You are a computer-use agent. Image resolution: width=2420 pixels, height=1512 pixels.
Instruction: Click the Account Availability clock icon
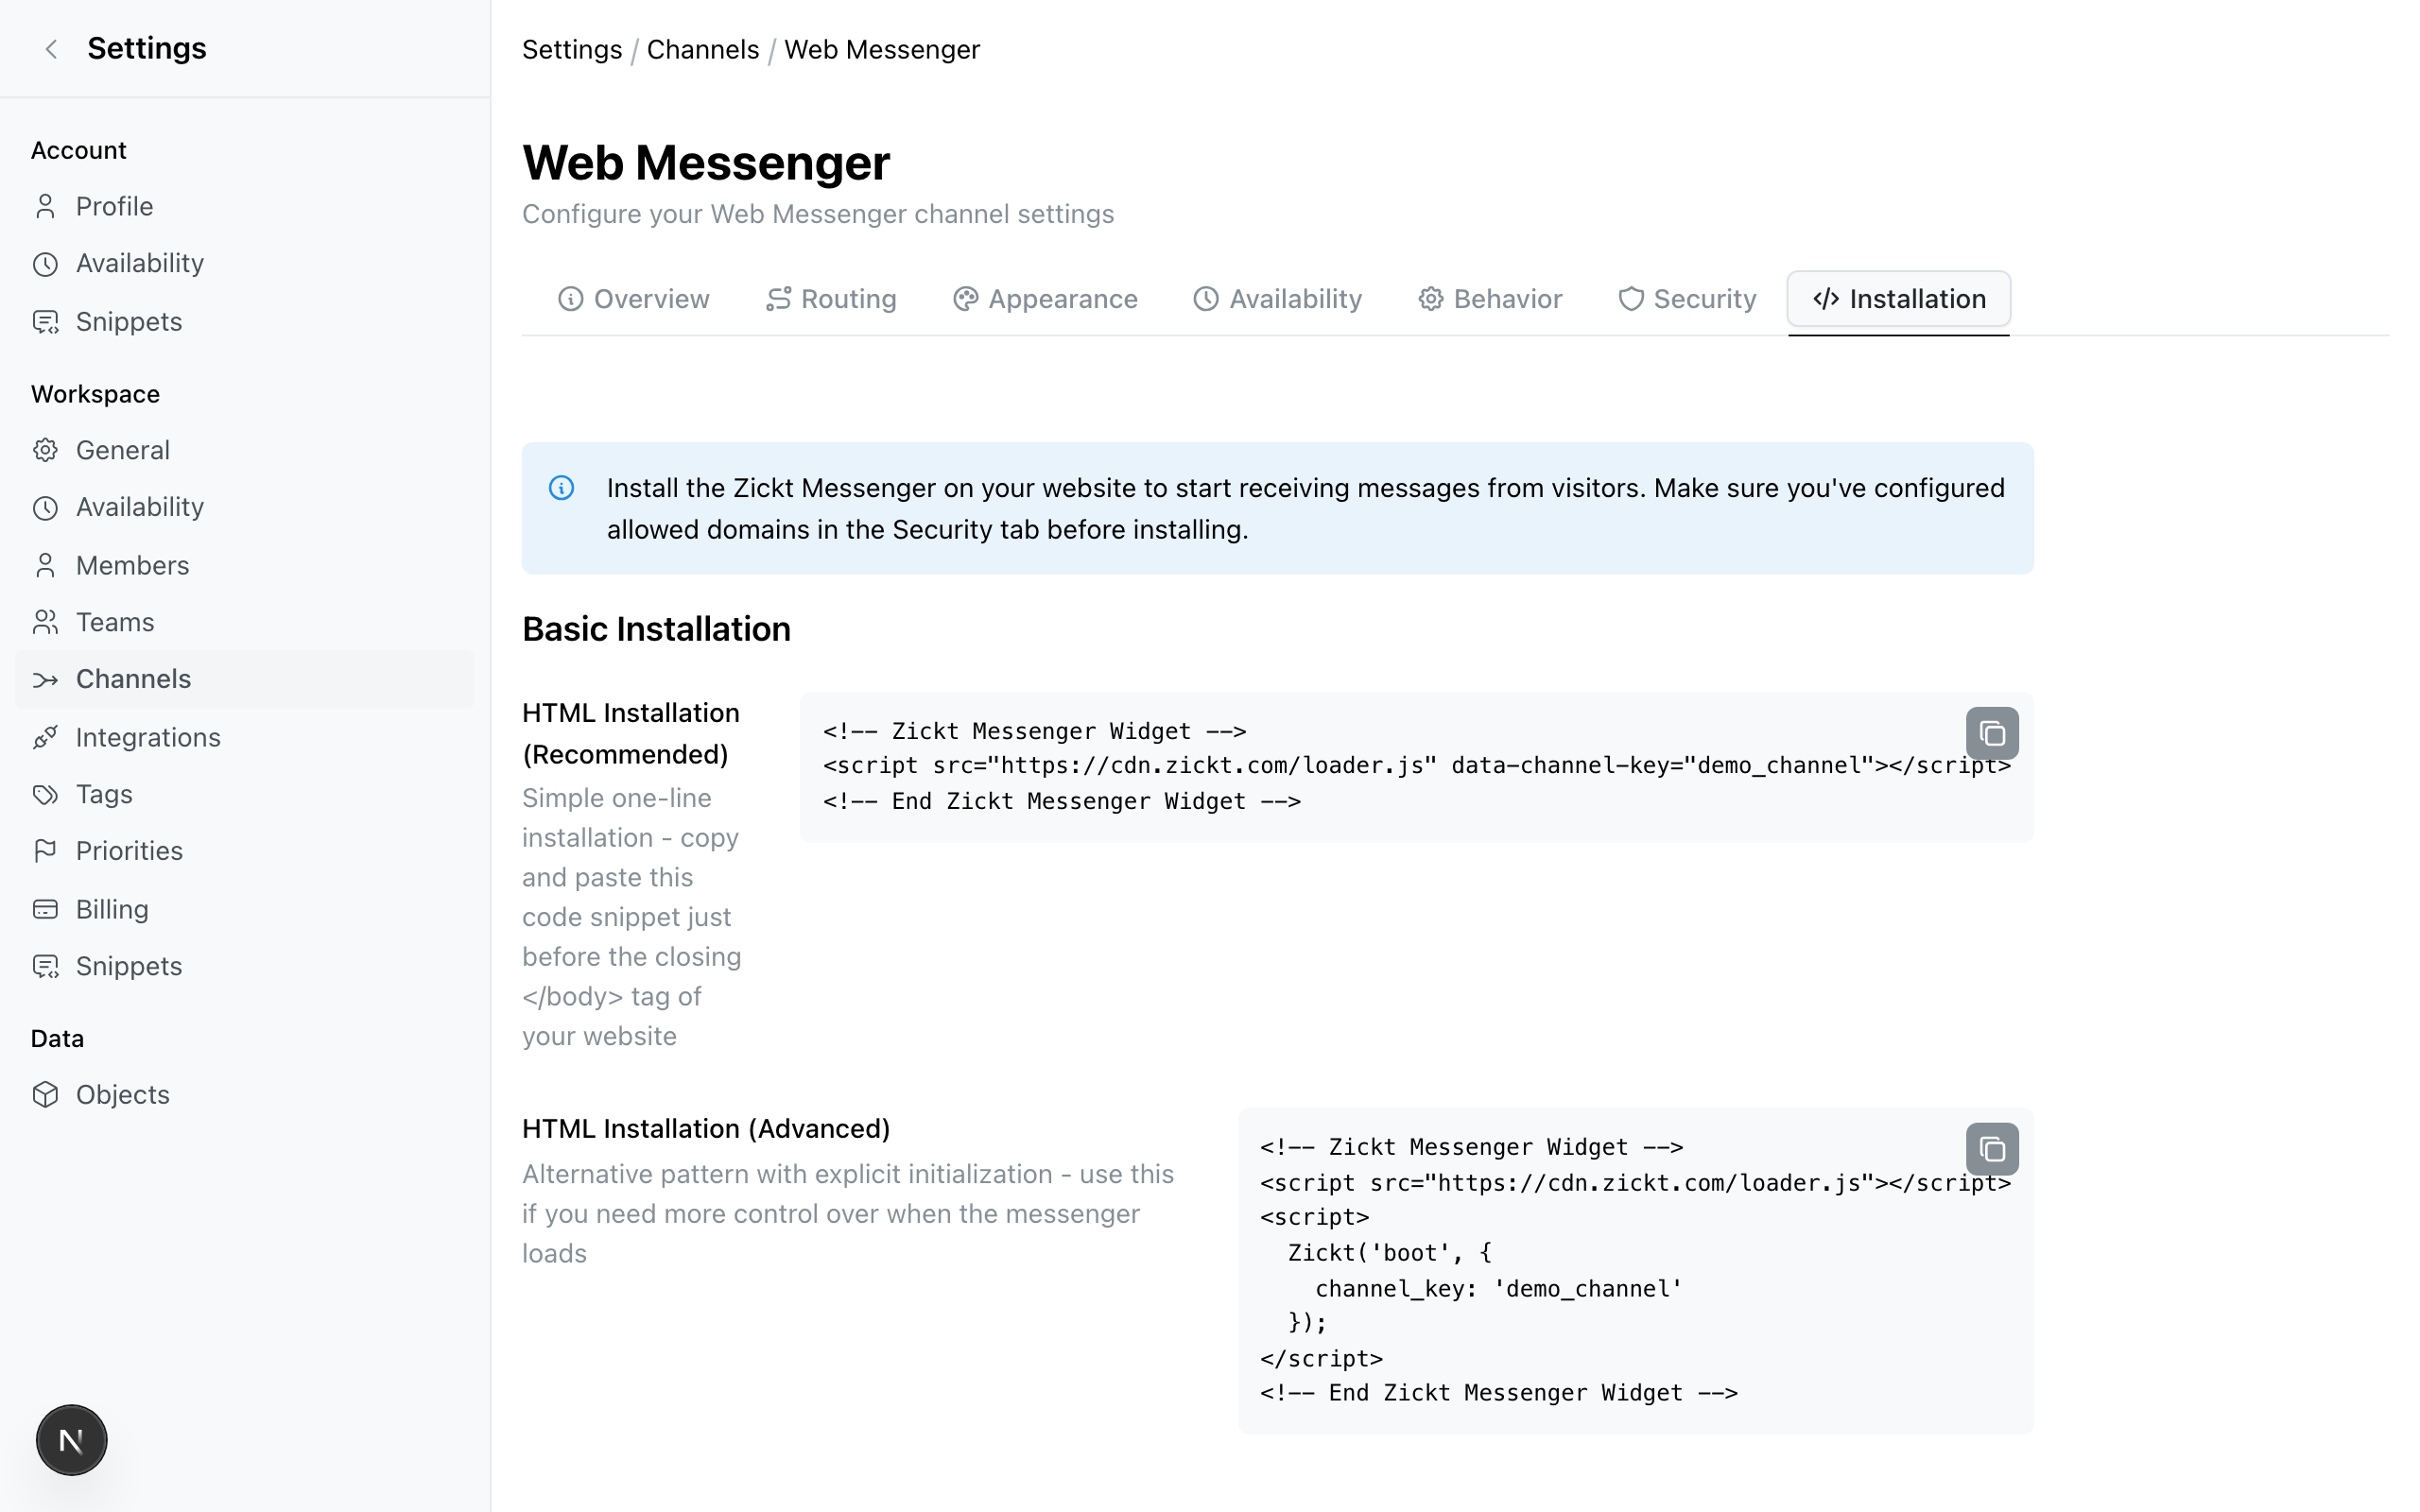[x=45, y=264]
